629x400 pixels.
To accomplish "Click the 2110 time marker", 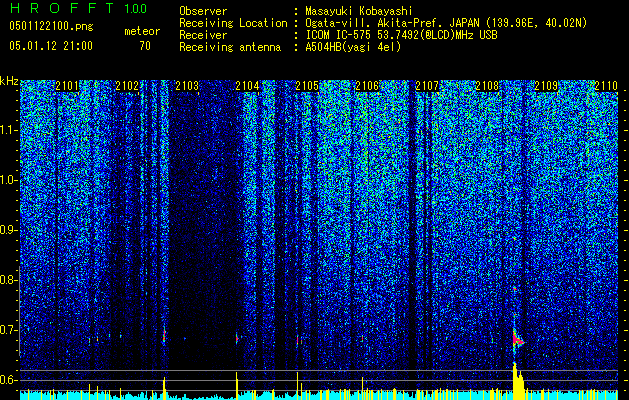I will click(x=606, y=86).
